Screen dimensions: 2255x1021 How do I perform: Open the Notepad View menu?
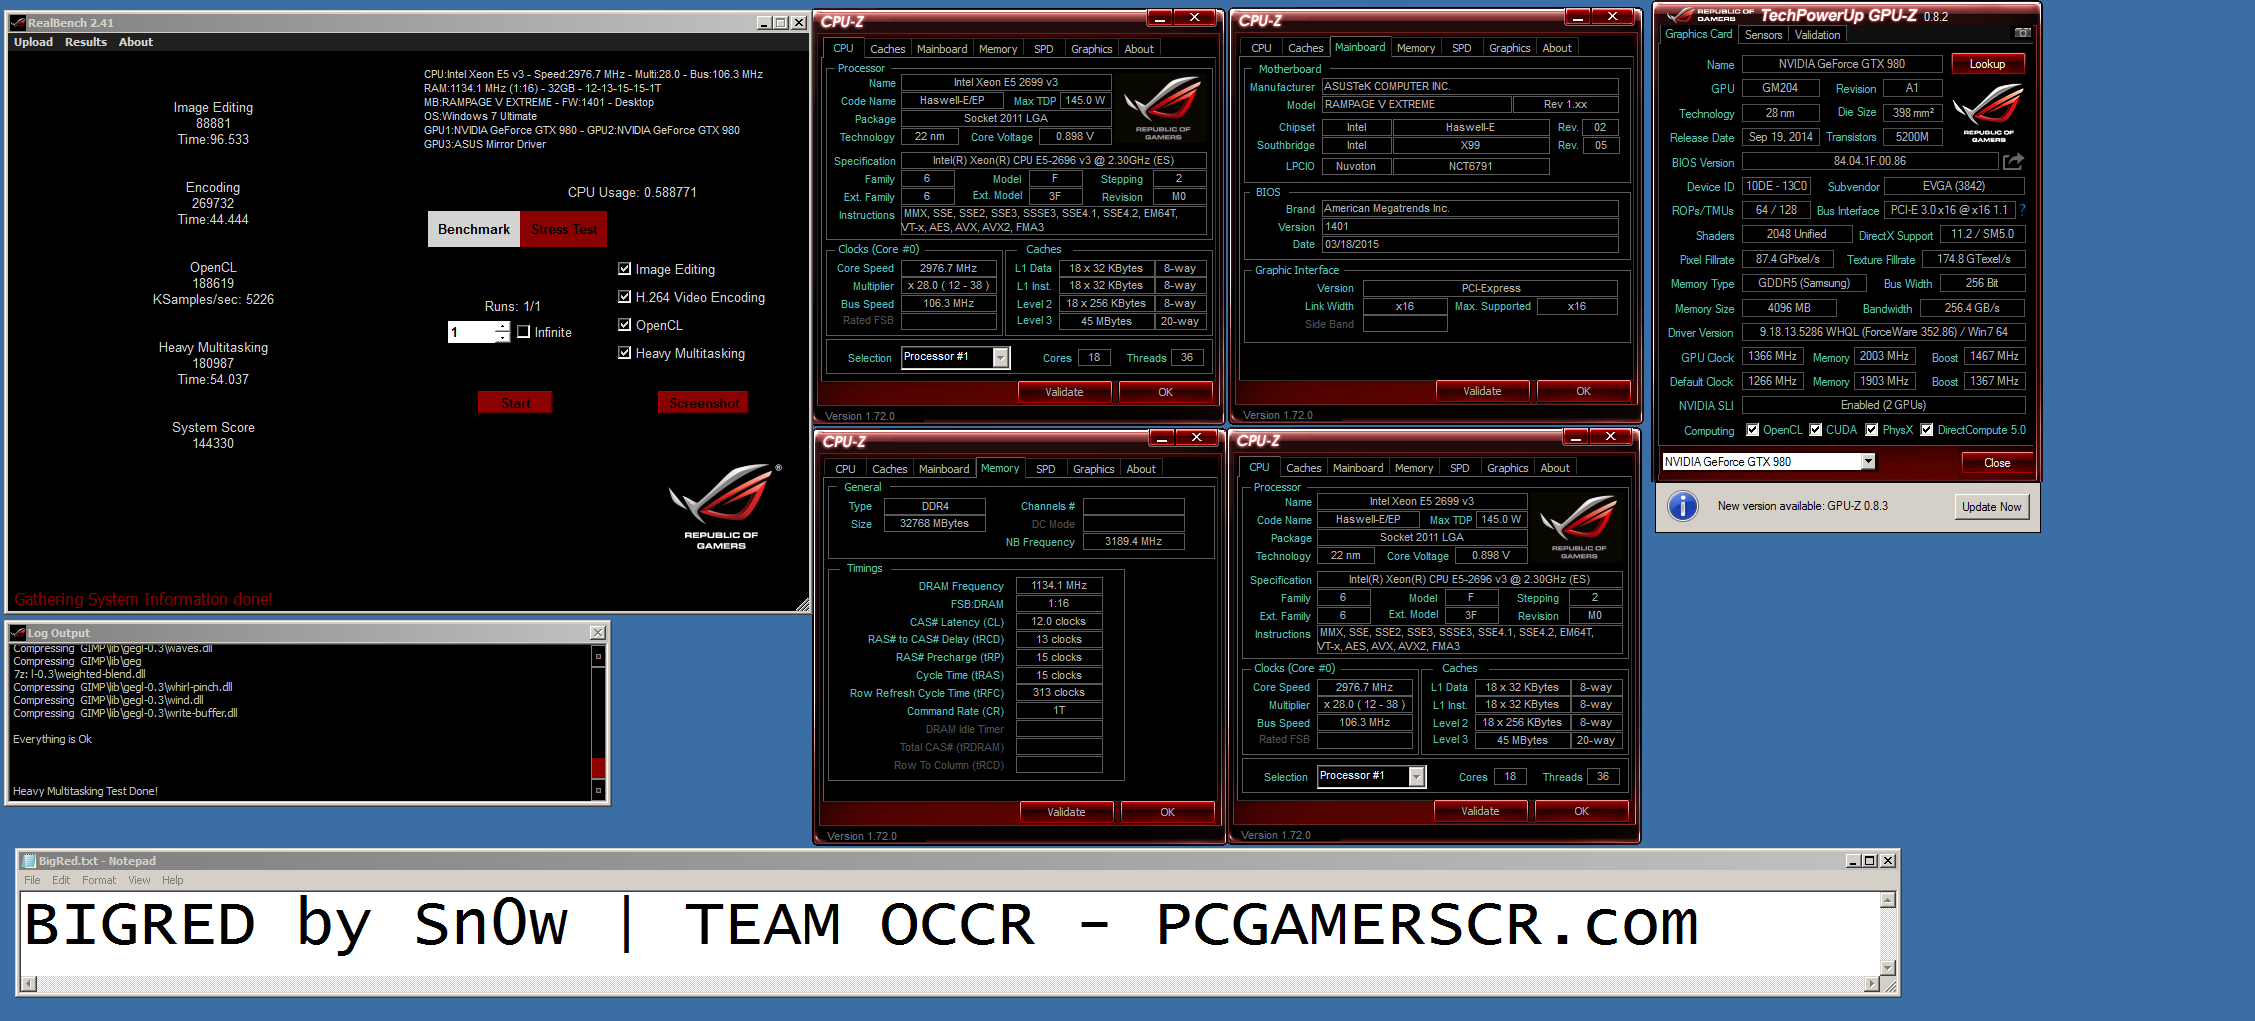coord(139,880)
